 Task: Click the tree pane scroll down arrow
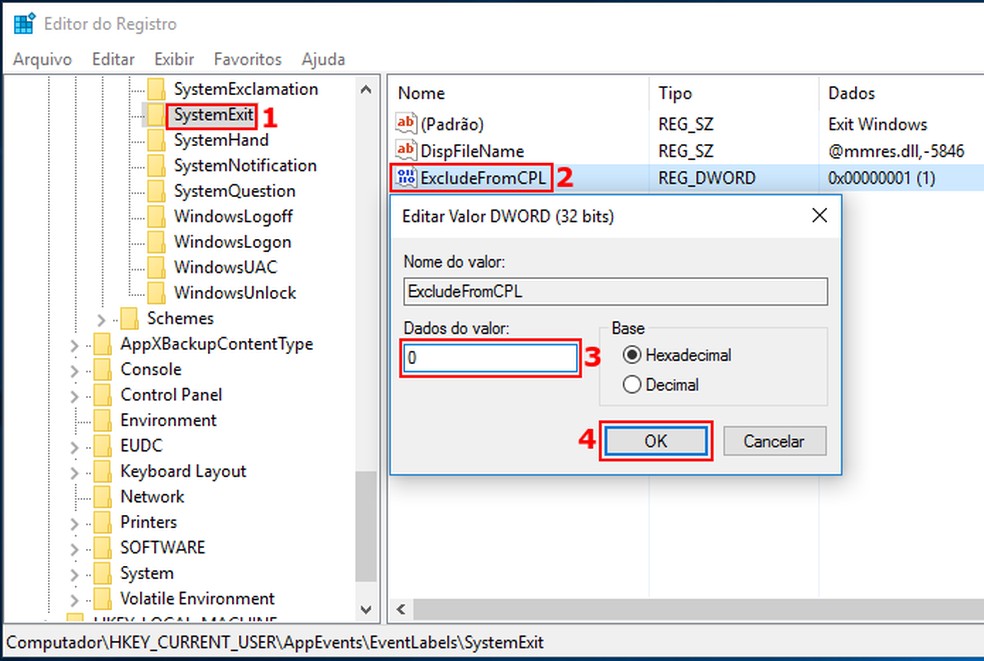click(366, 609)
